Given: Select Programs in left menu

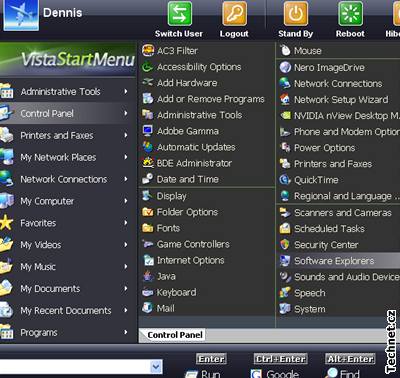Looking at the screenshot, I should pos(67,332).
